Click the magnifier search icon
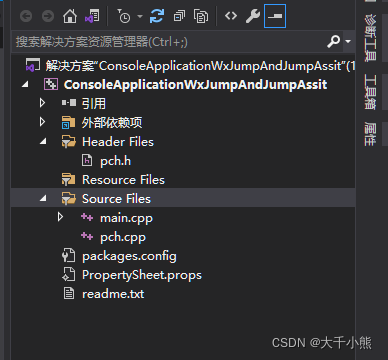The height and width of the screenshot is (360, 388). (x=333, y=42)
